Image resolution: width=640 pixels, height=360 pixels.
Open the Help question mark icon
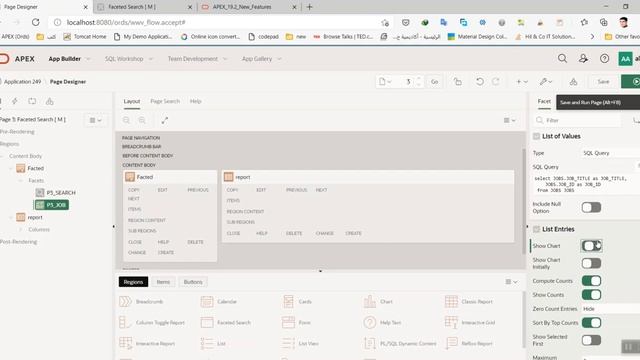tap(604, 59)
